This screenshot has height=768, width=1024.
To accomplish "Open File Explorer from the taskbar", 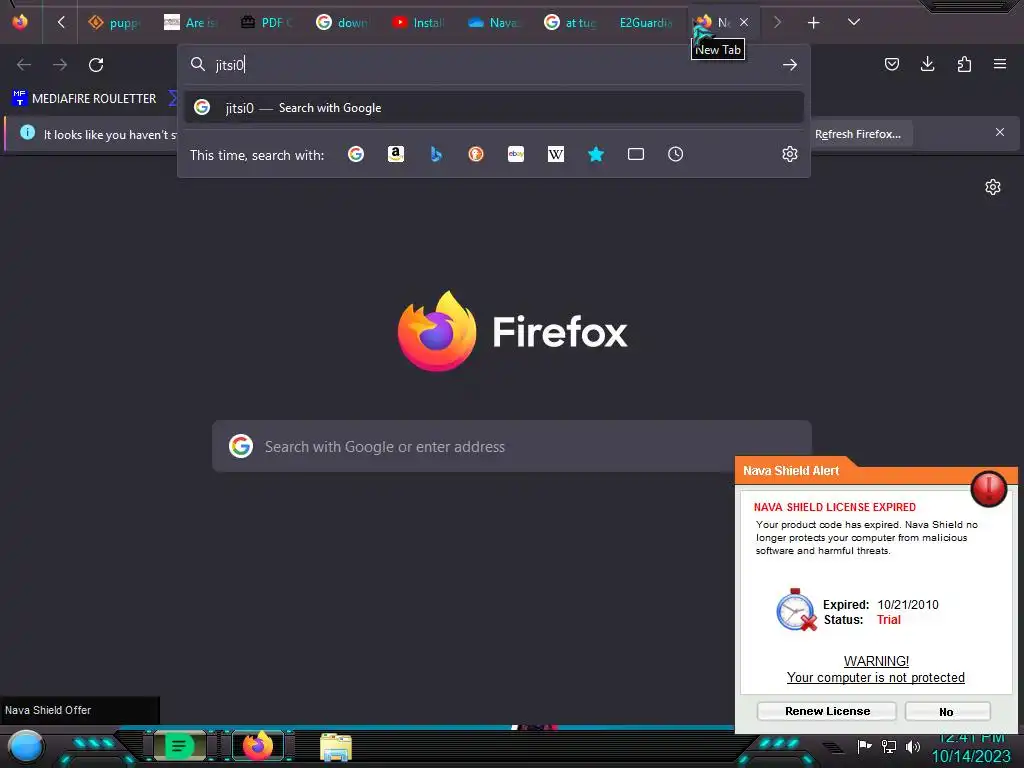I will (336, 746).
